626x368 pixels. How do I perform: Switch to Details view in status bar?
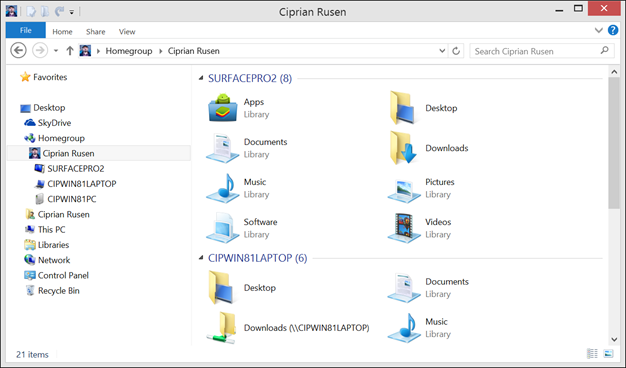(x=592, y=354)
